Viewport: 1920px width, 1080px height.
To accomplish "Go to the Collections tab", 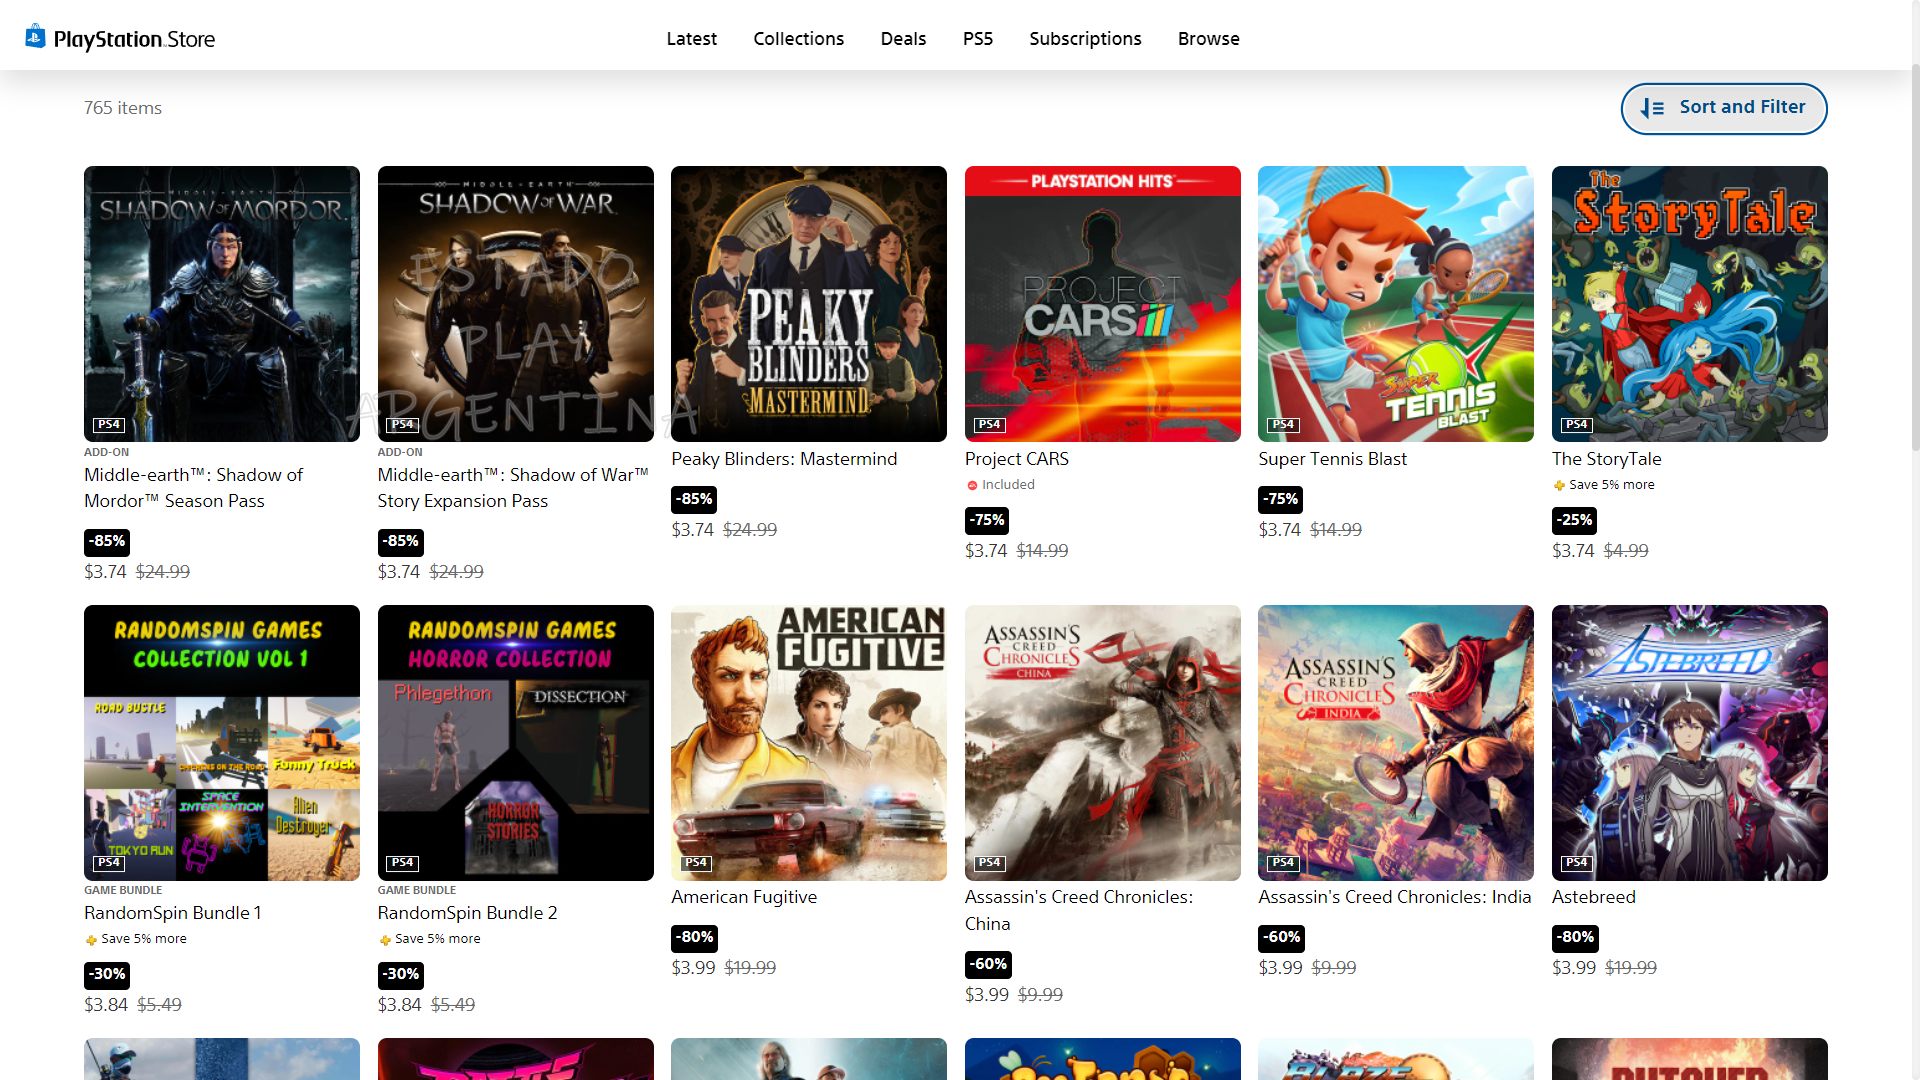I will 798,38.
